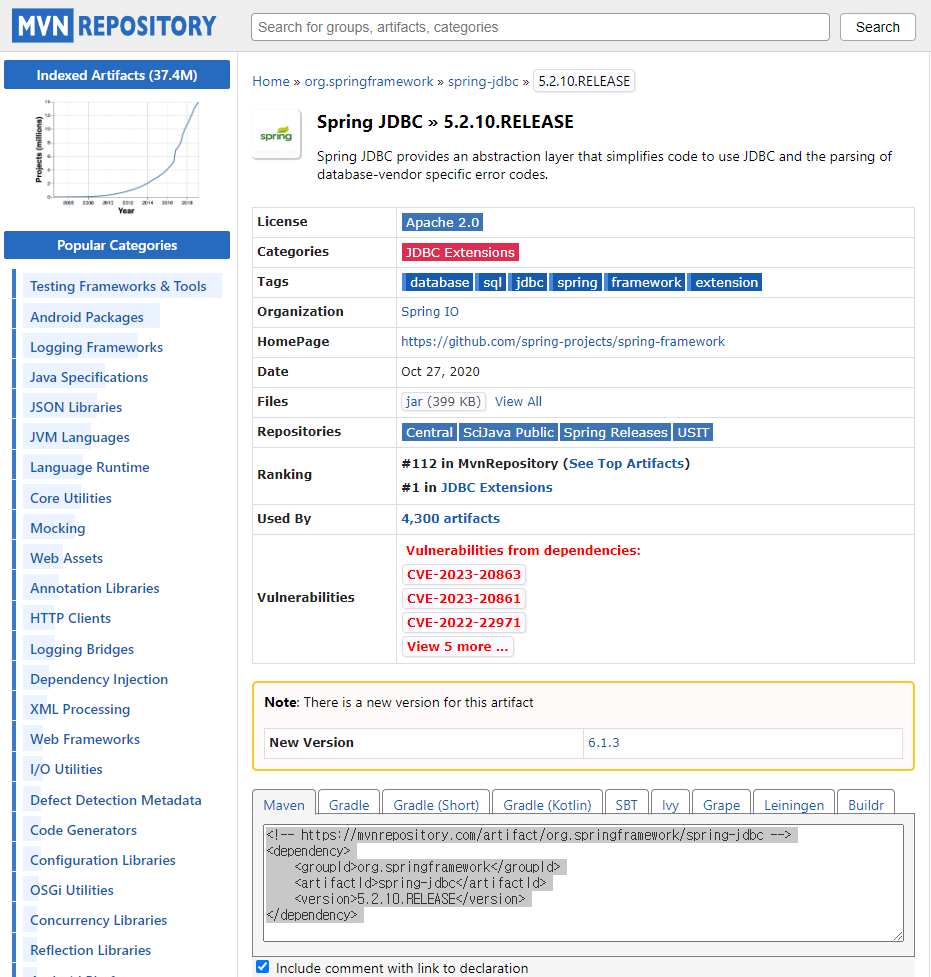
Task: Open XML Processing category
Action: pyautogui.click(x=80, y=709)
